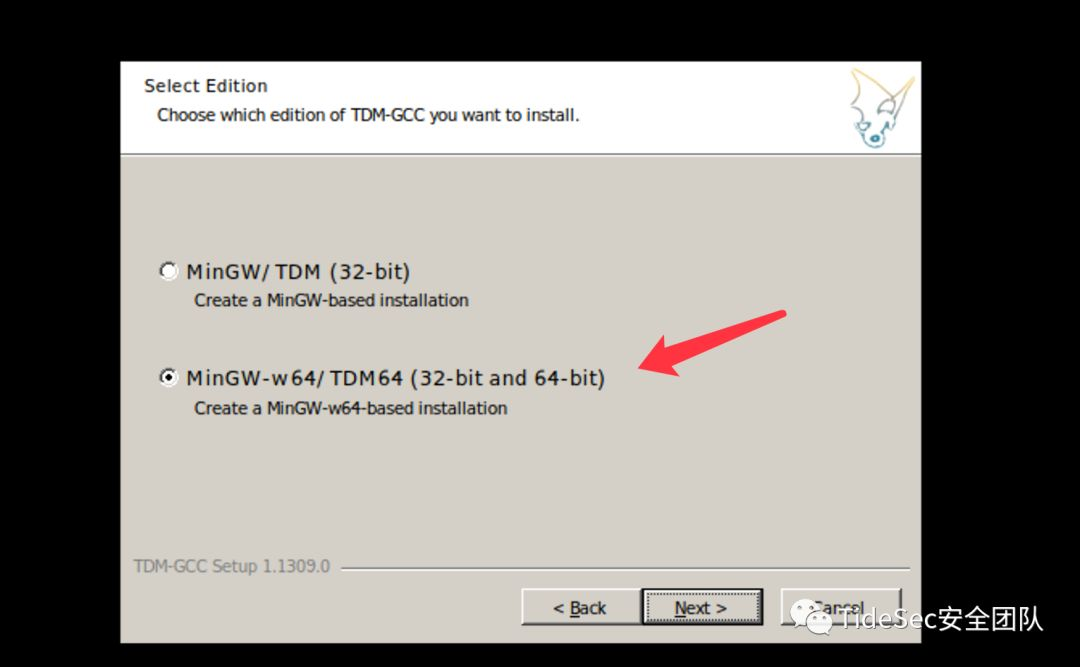This screenshot has height=667, width=1080.
Task: Click "Create a MinGW-based installation" description
Action: (x=331, y=300)
